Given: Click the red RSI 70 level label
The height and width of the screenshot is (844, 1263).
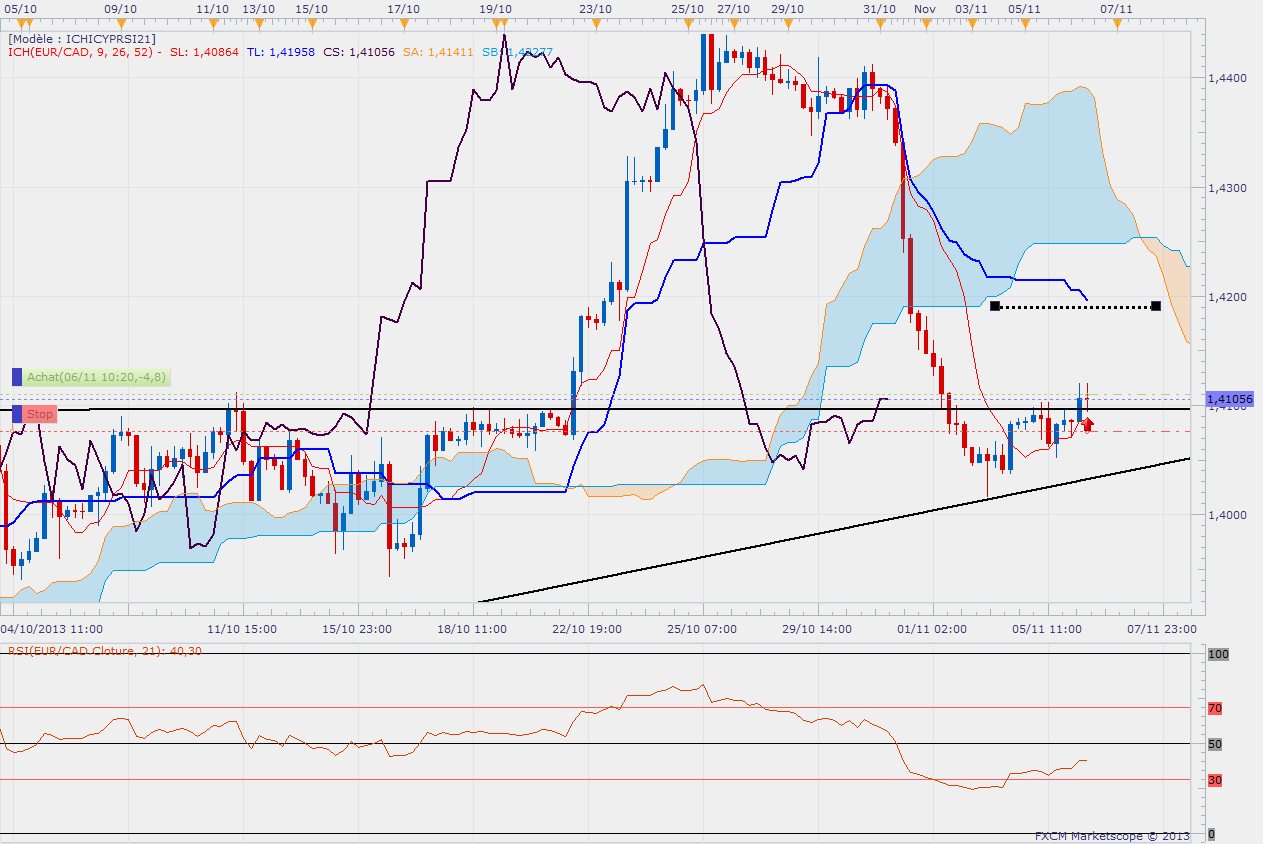Looking at the screenshot, I should pyautogui.click(x=1215, y=708).
